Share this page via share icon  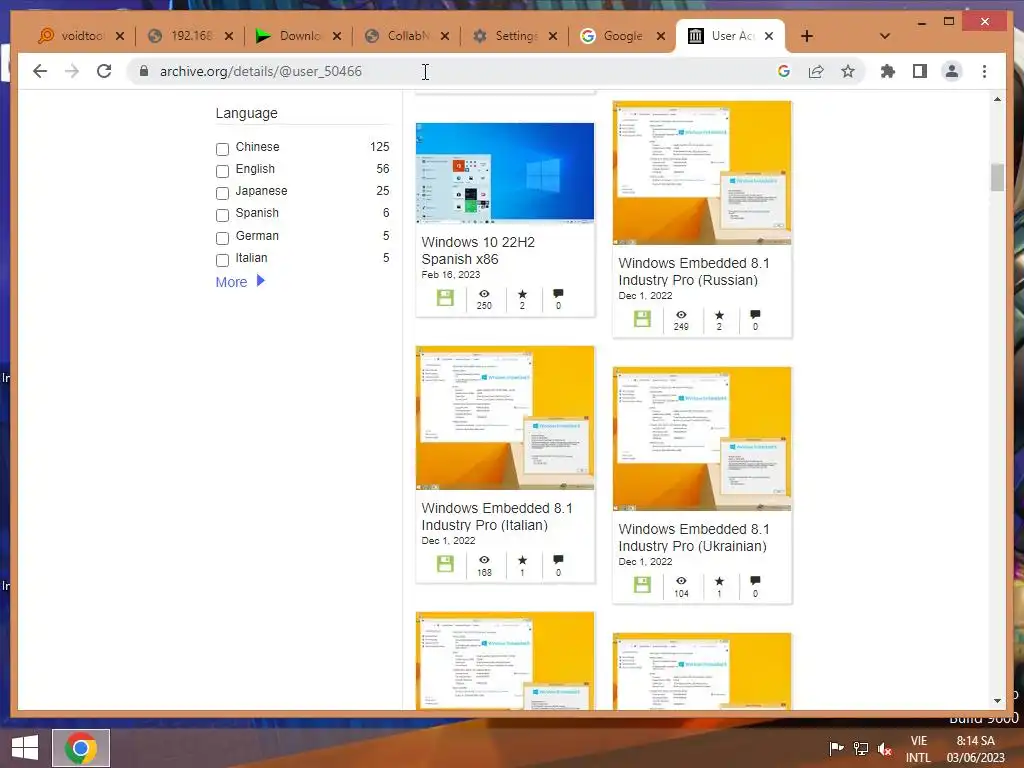[816, 71]
